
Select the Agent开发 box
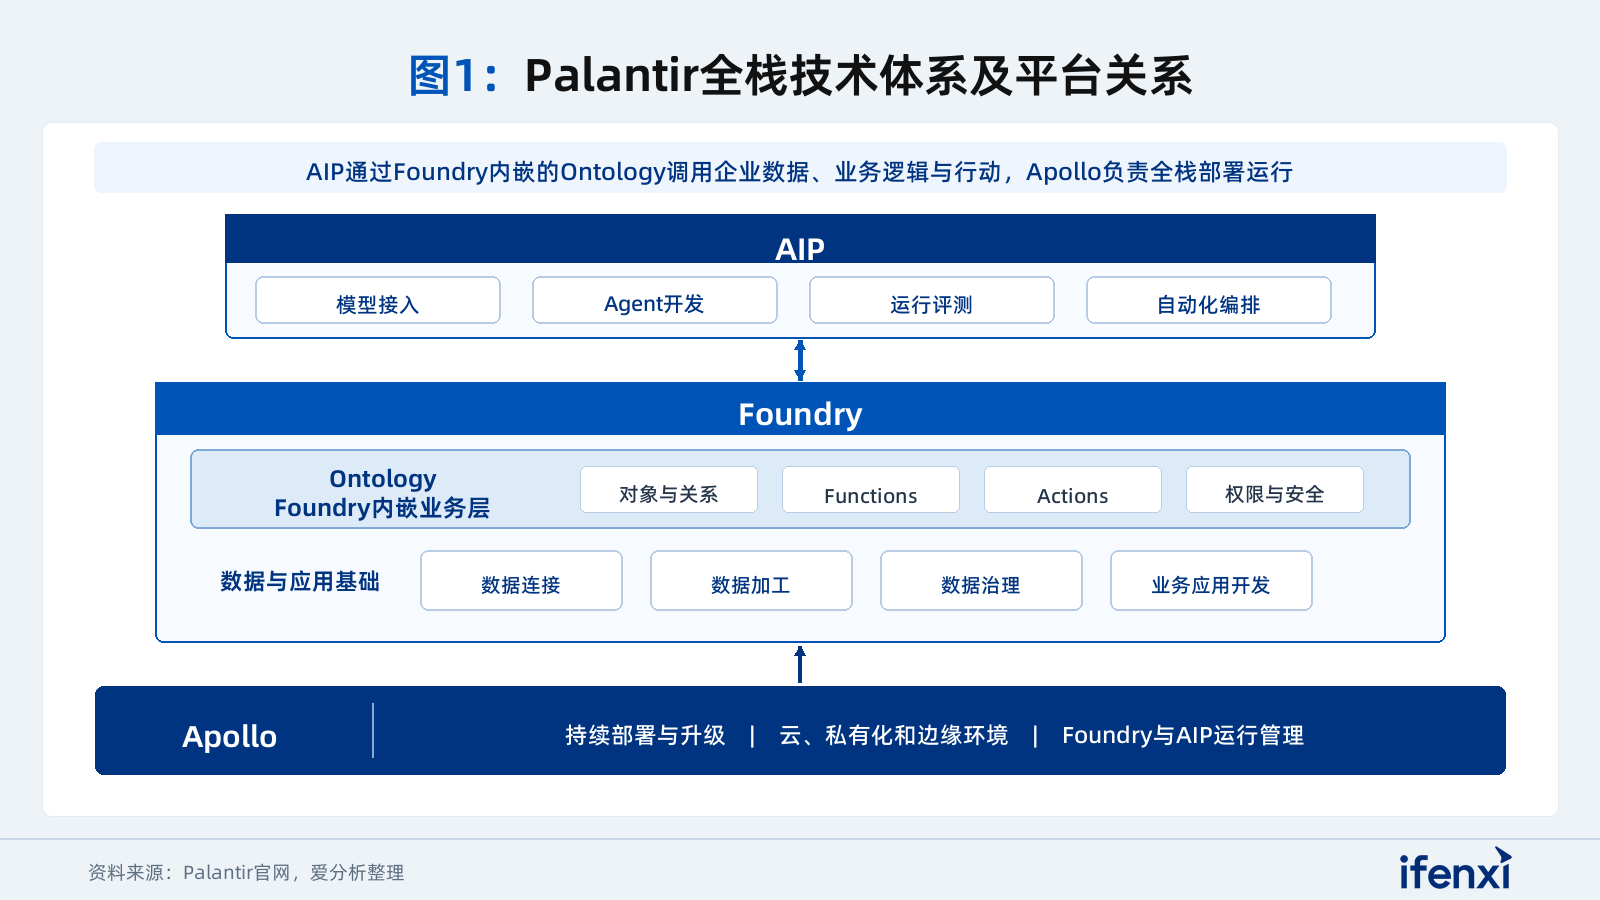(x=655, y=300)
